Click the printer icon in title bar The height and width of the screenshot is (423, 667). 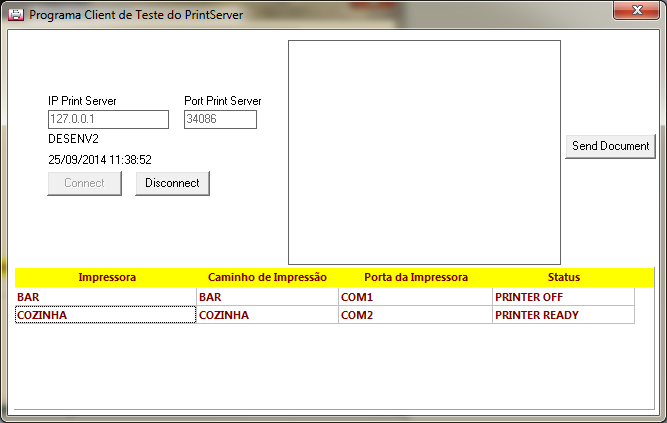tap(16, 15)
